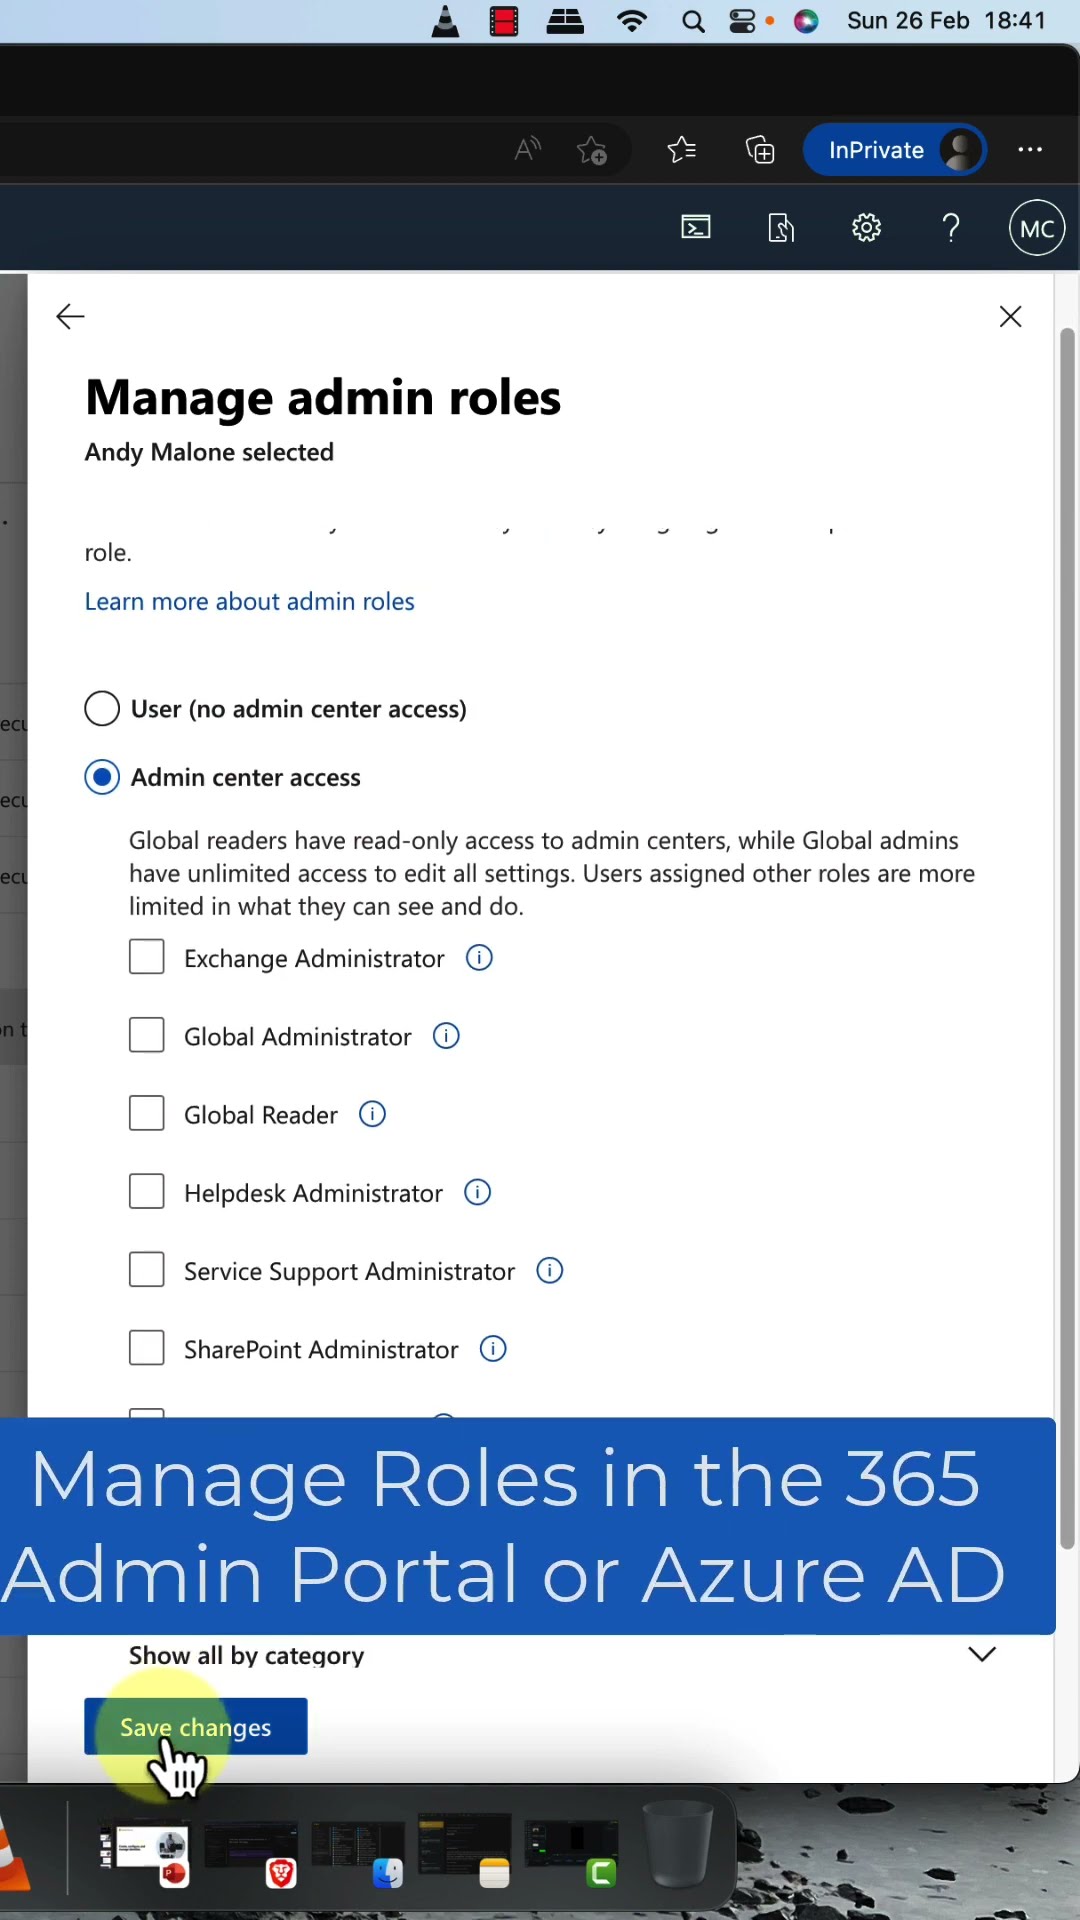Viewport: 1080px width, 1920px height.
Task: Open the browser collections icon
Action: tap(760, 150)
